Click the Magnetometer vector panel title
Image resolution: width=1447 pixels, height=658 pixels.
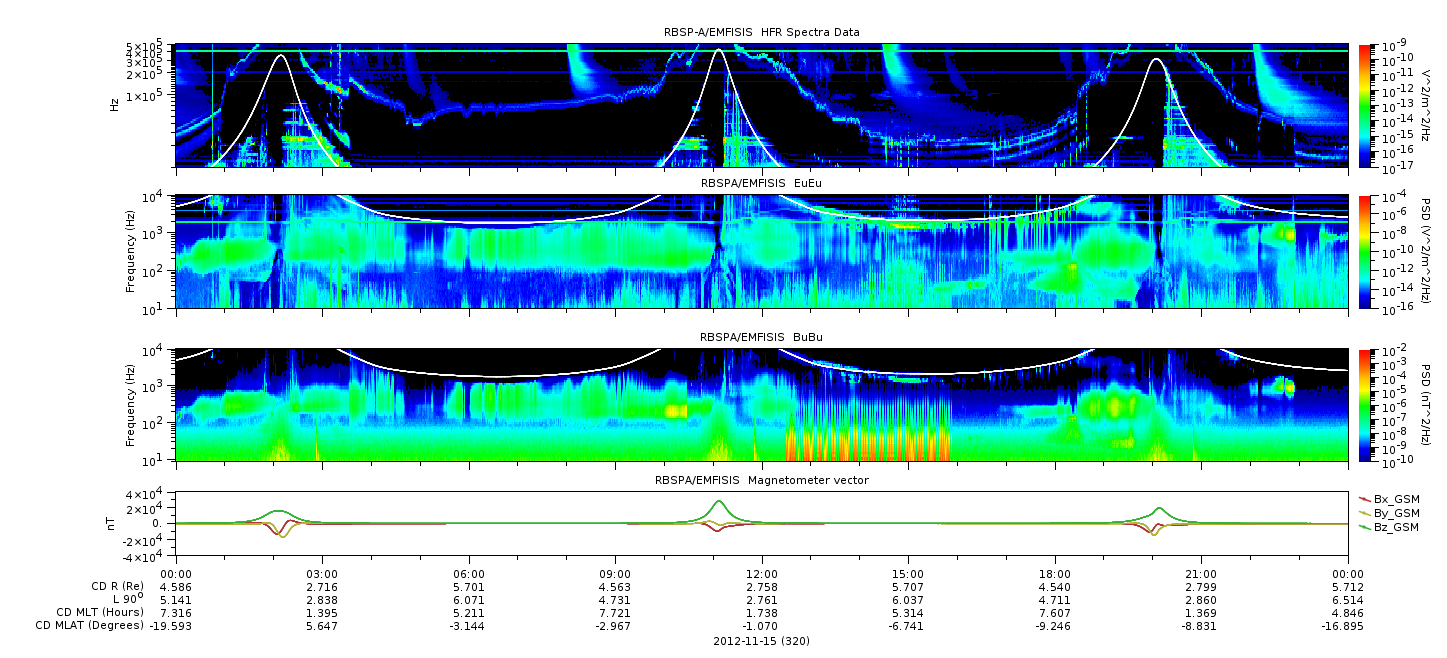point(761,480)
